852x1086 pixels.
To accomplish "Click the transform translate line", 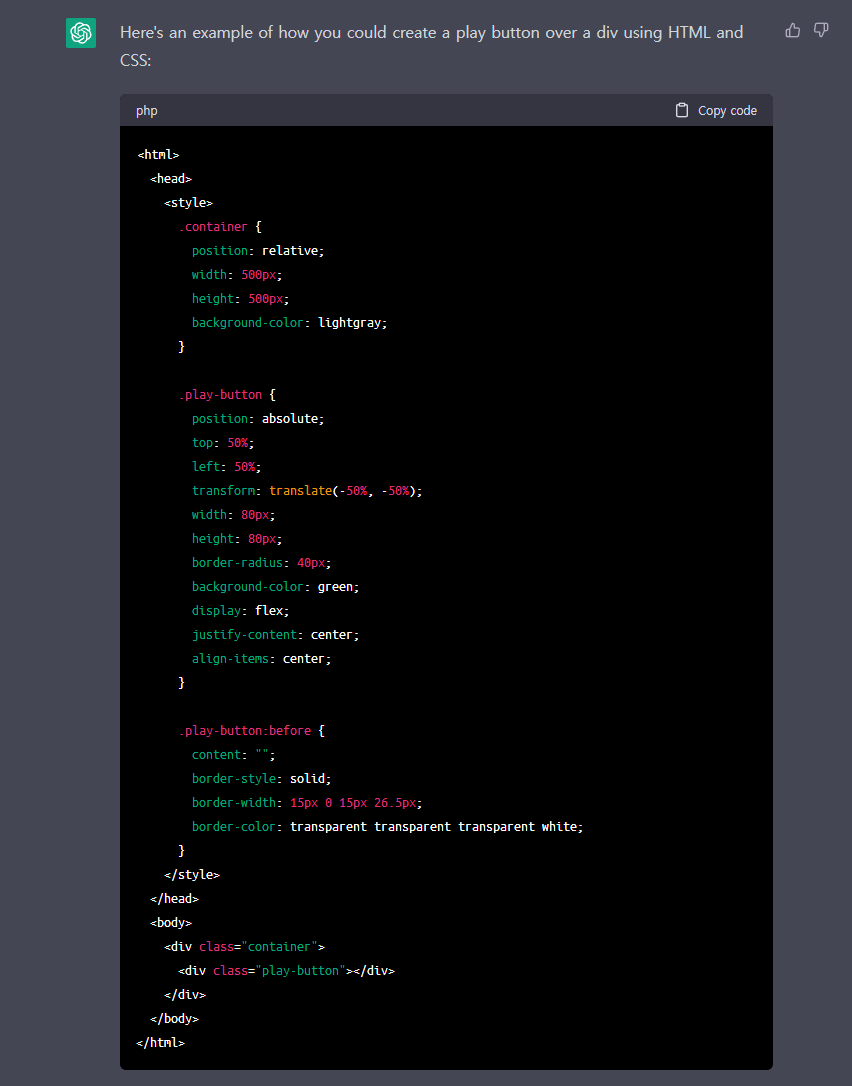I will 307,491.
